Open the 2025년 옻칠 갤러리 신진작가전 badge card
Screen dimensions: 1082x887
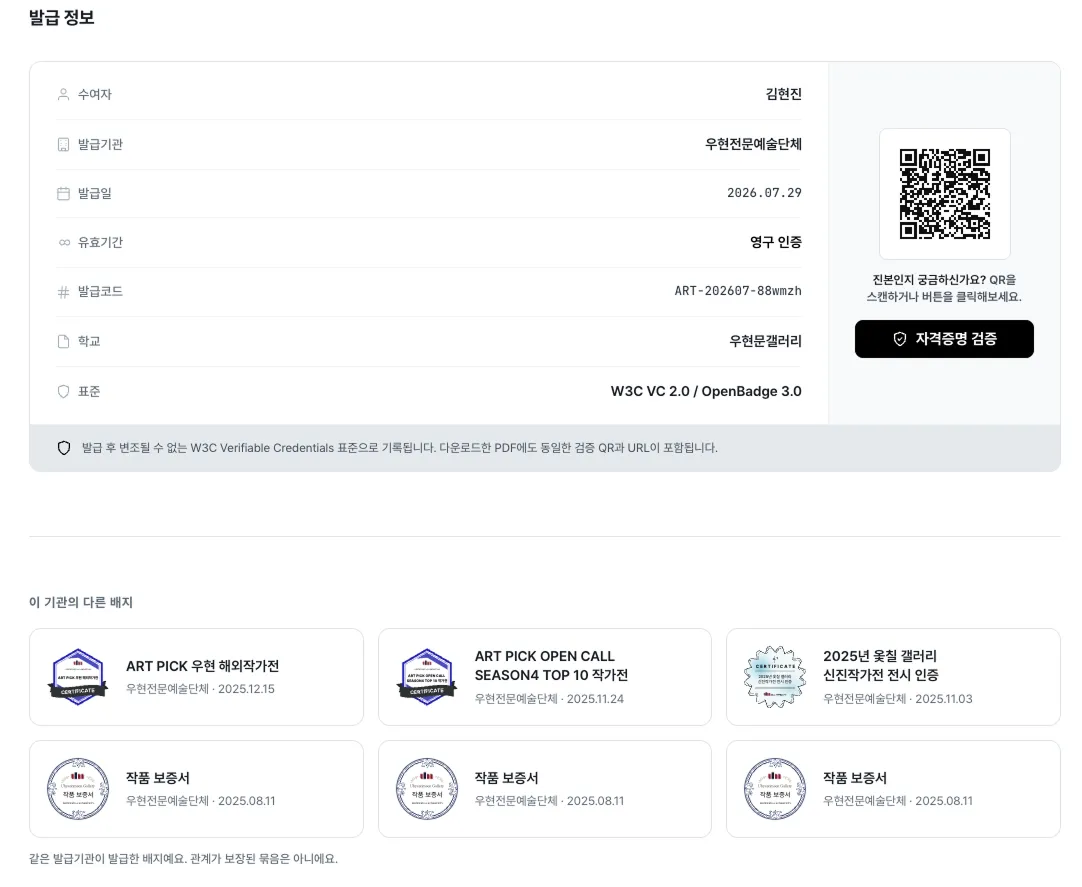(x=894, y=677)
